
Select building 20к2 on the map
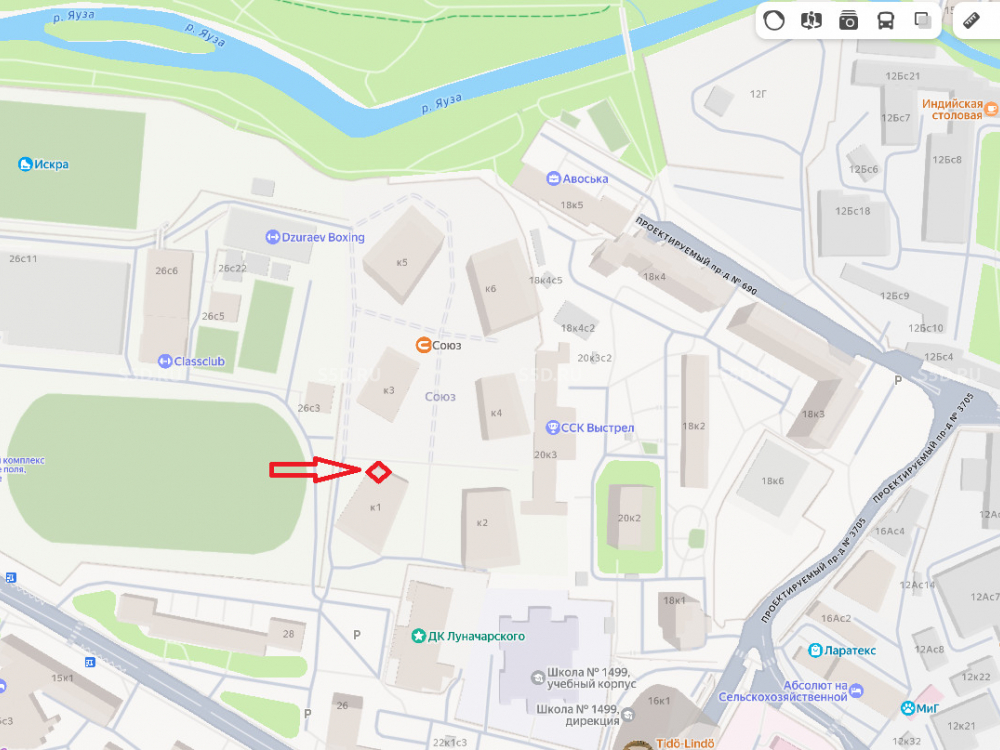point(630,517)
